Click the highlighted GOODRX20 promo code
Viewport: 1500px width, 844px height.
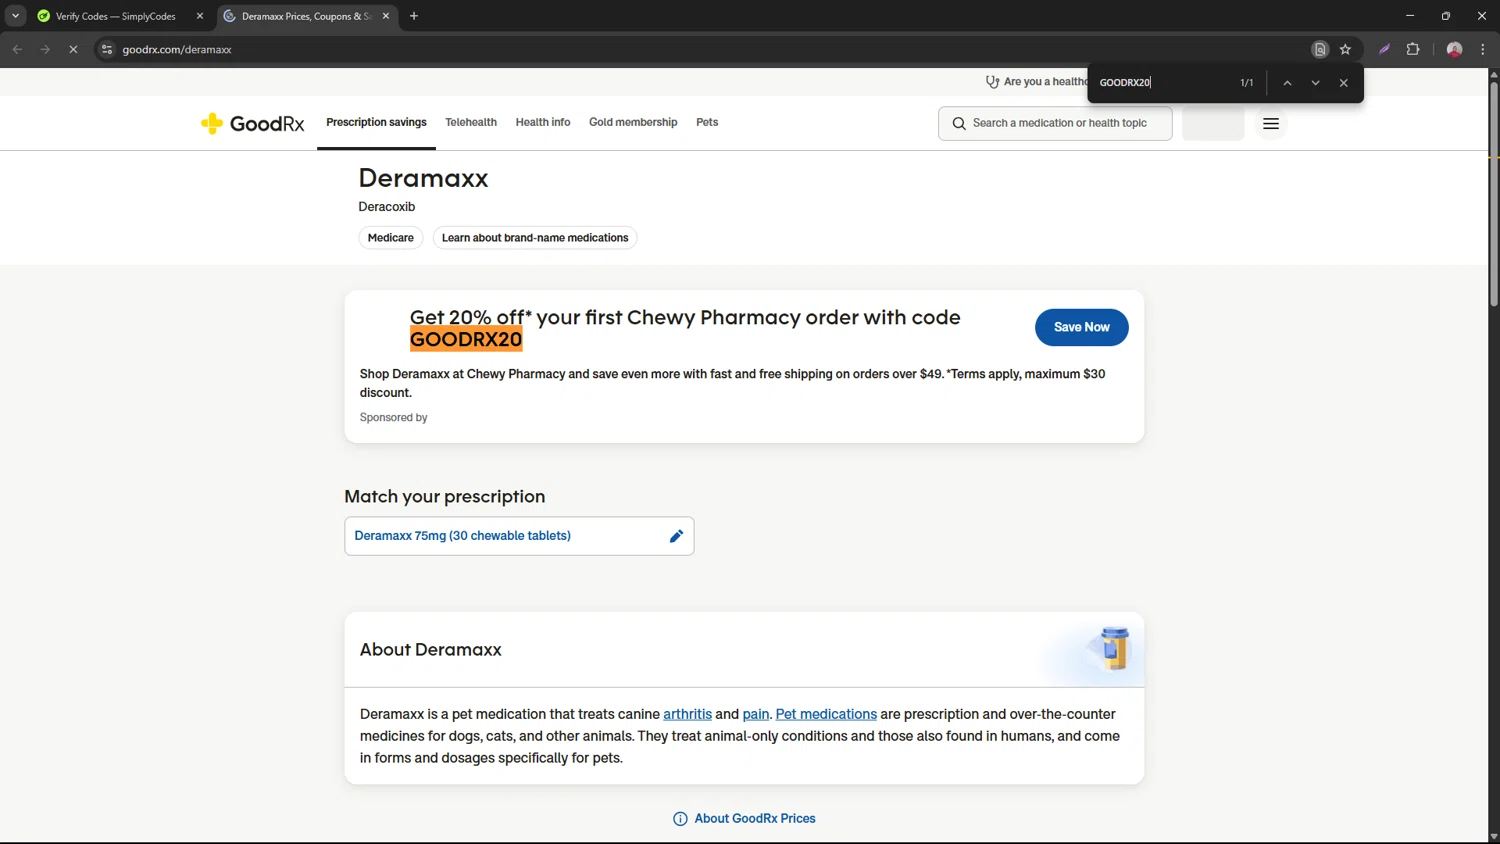[466, 340]
